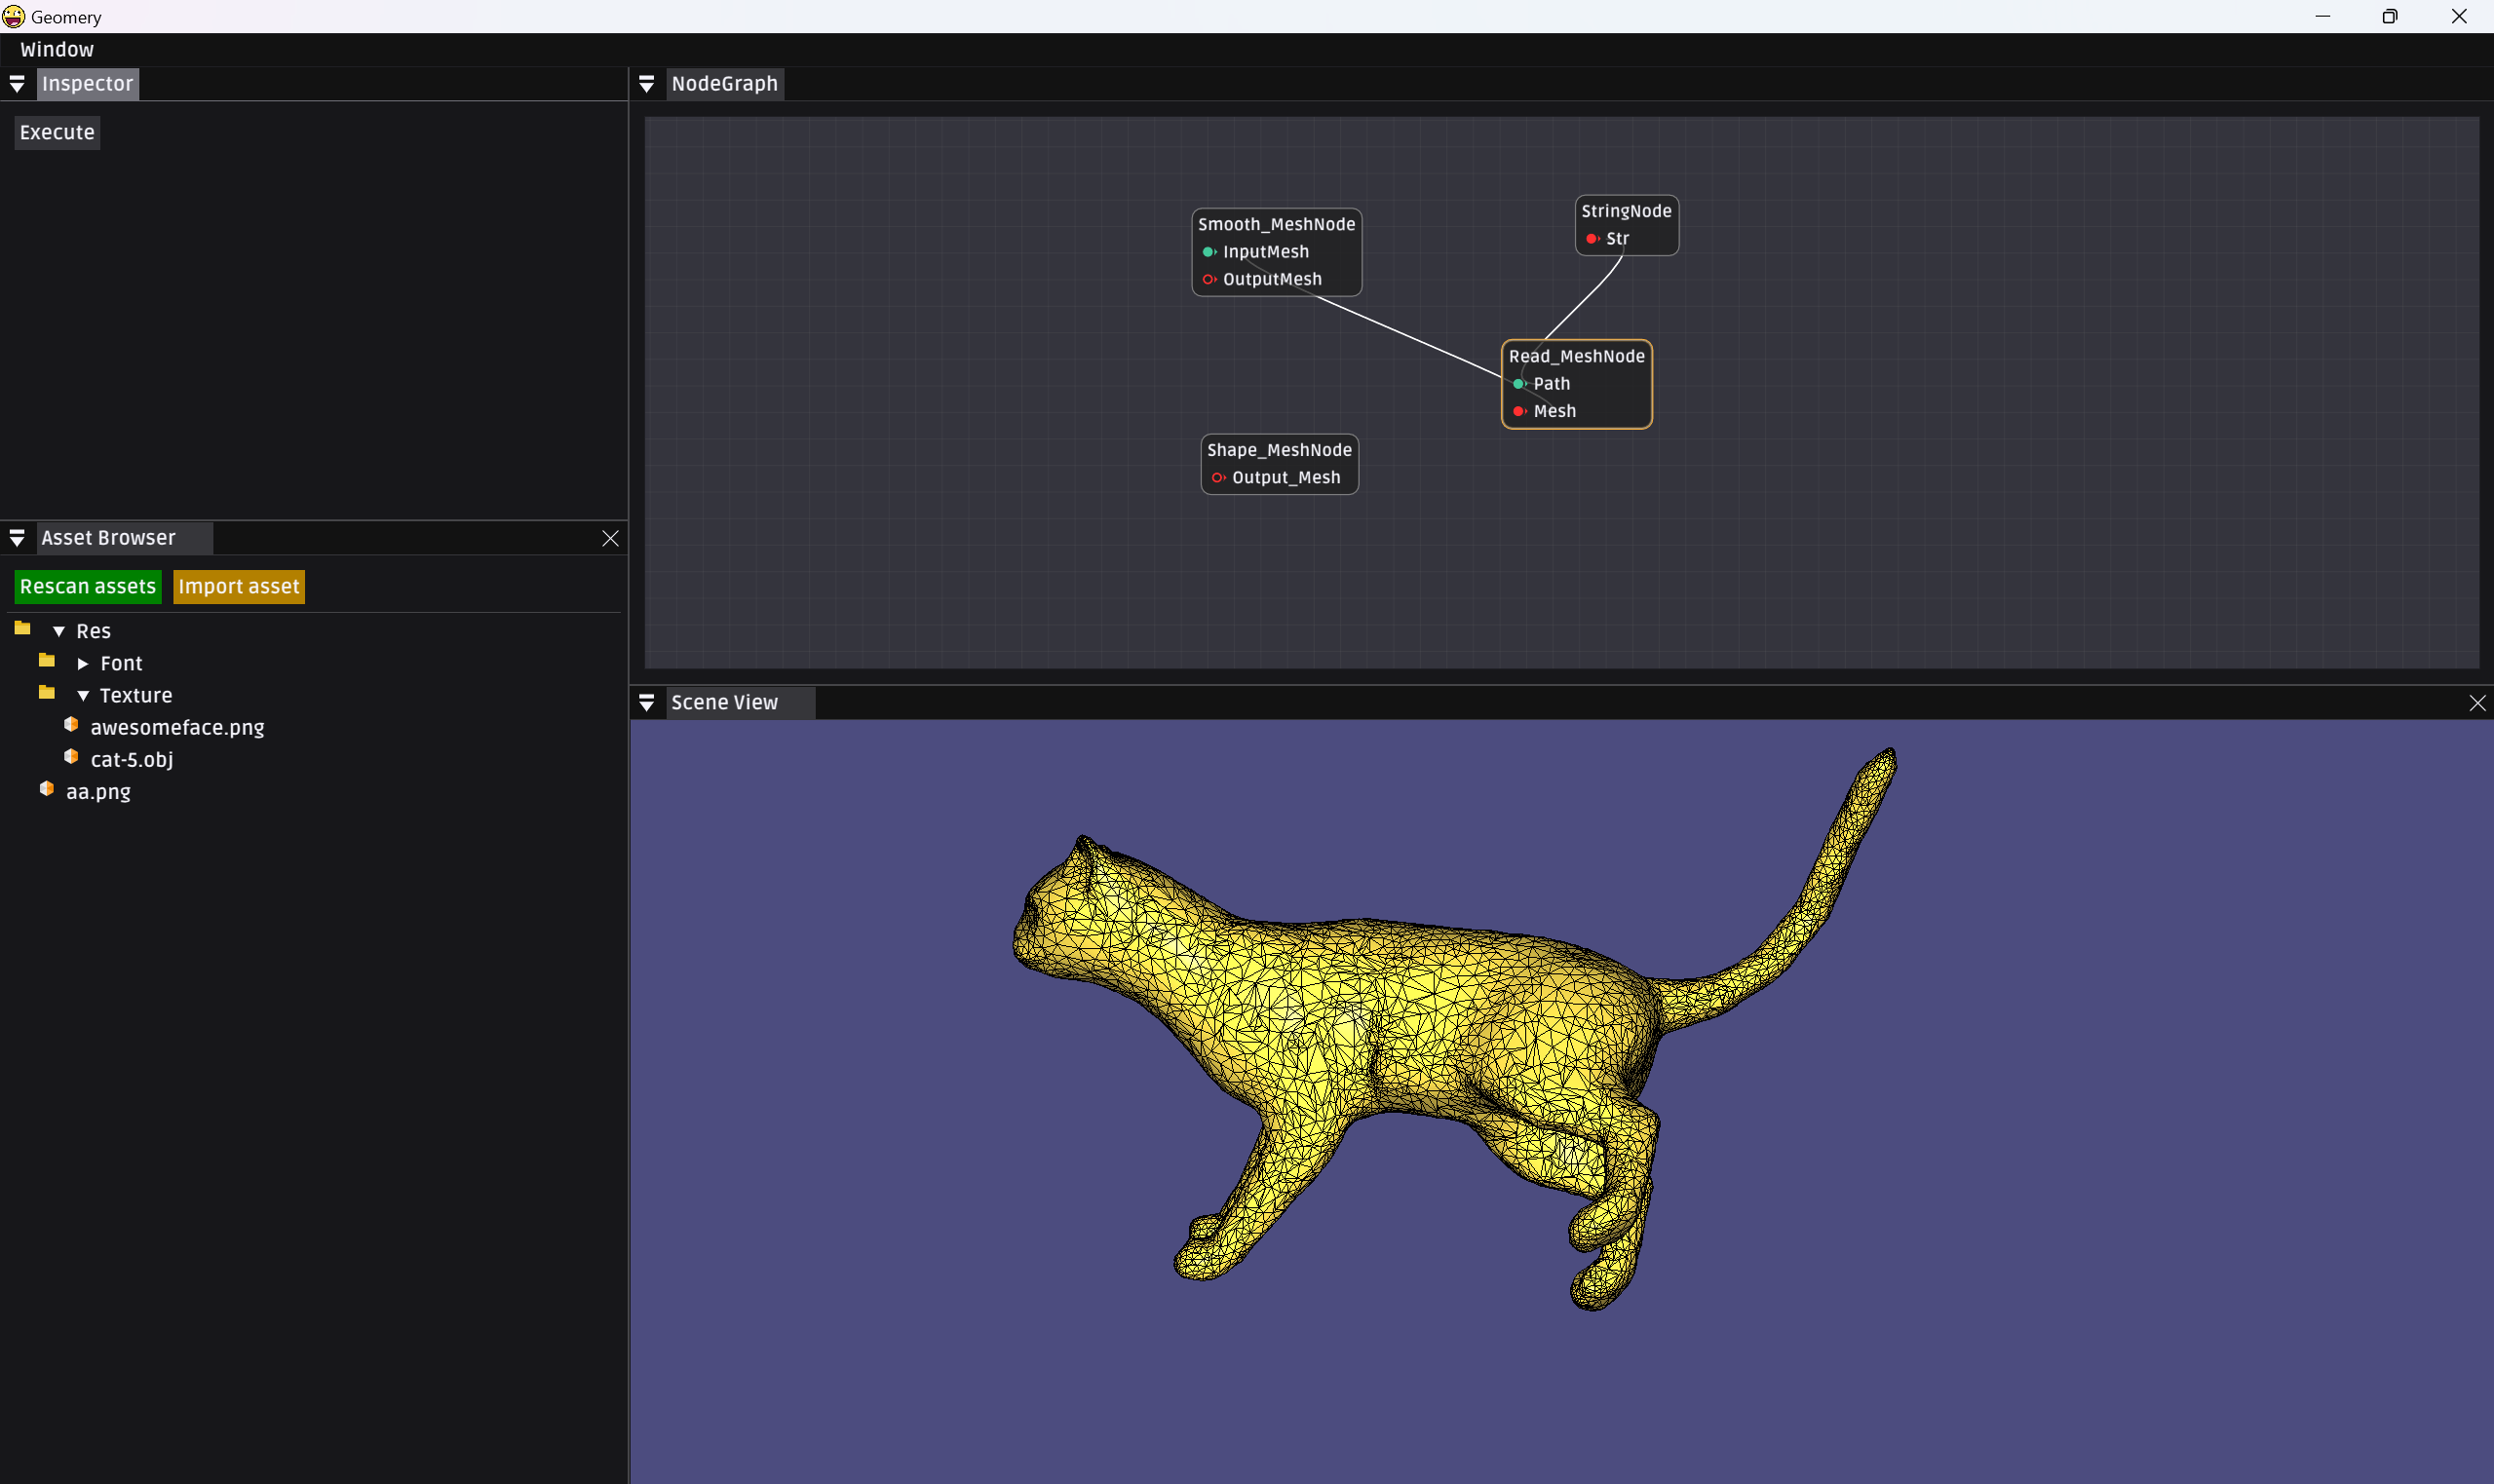The width and height of the screenshot is (2494, 1484).
Task: Select the Inspector tab
Action: click(89, 83)
